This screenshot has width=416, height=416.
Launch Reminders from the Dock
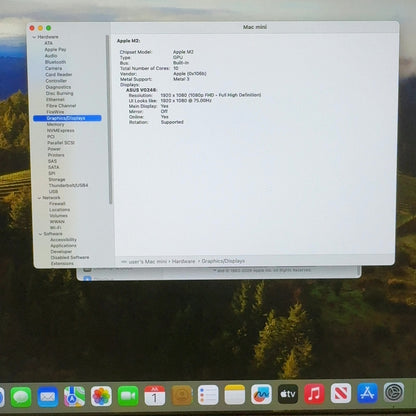[208, 395]
